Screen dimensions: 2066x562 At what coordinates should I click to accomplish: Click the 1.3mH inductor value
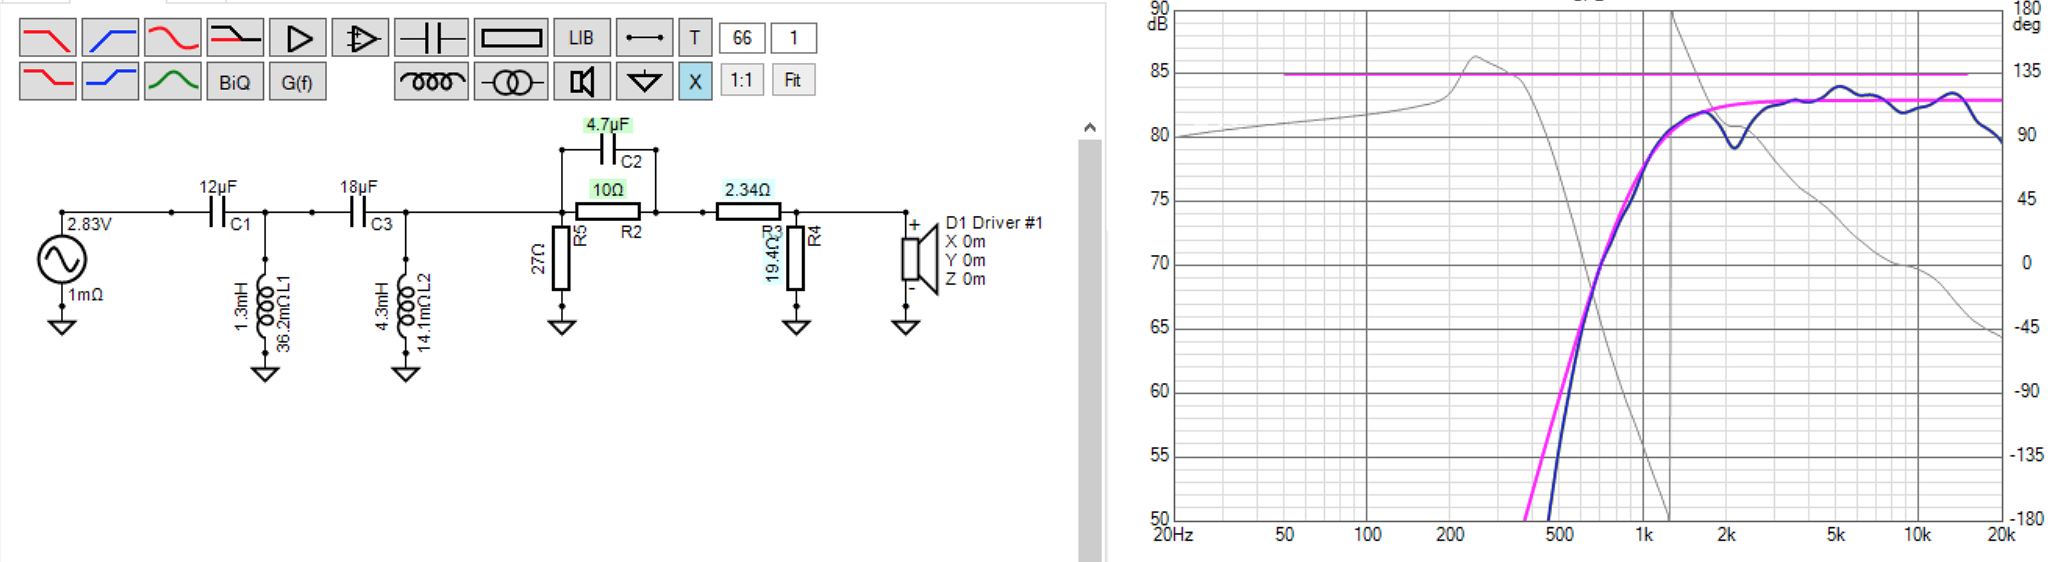click(241, 306)
